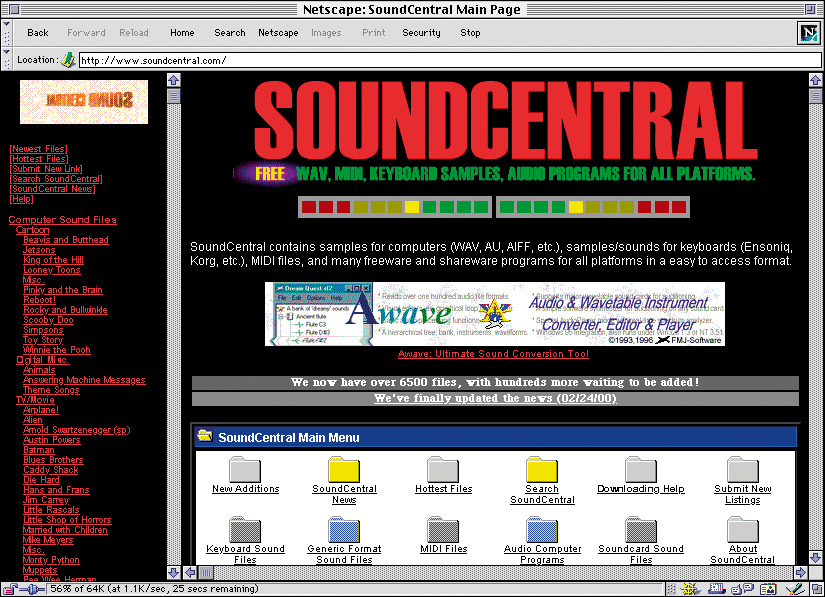Click the Forward toolbar button
The image size is (825, 597).
86,33
